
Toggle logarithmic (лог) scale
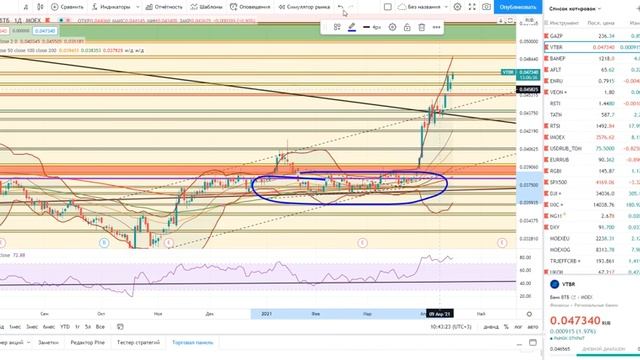[518, 327]
